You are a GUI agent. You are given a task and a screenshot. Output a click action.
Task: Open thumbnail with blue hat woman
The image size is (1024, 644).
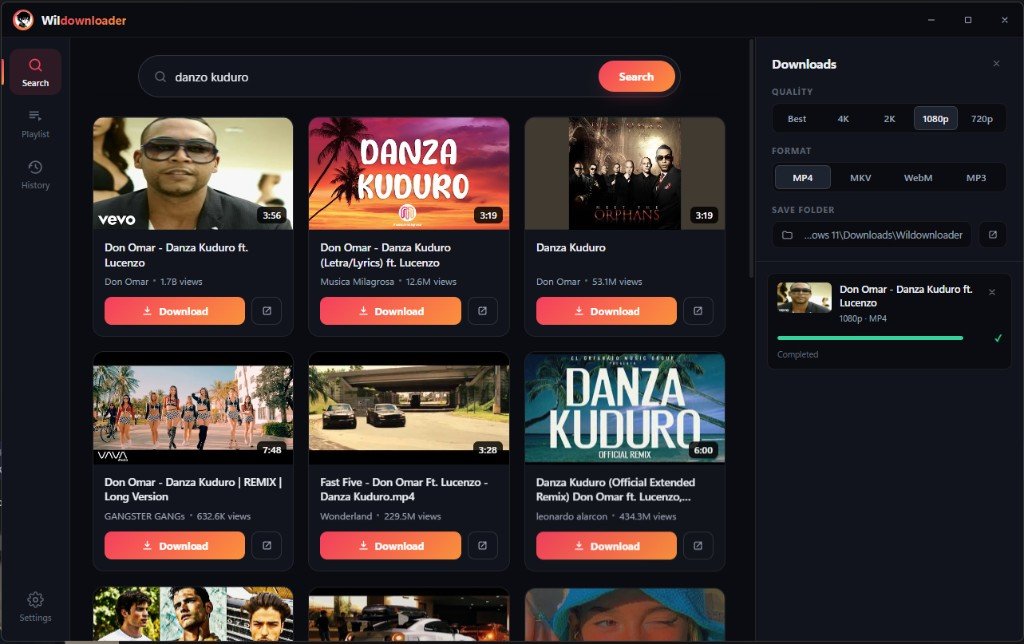tap(624, 614)
